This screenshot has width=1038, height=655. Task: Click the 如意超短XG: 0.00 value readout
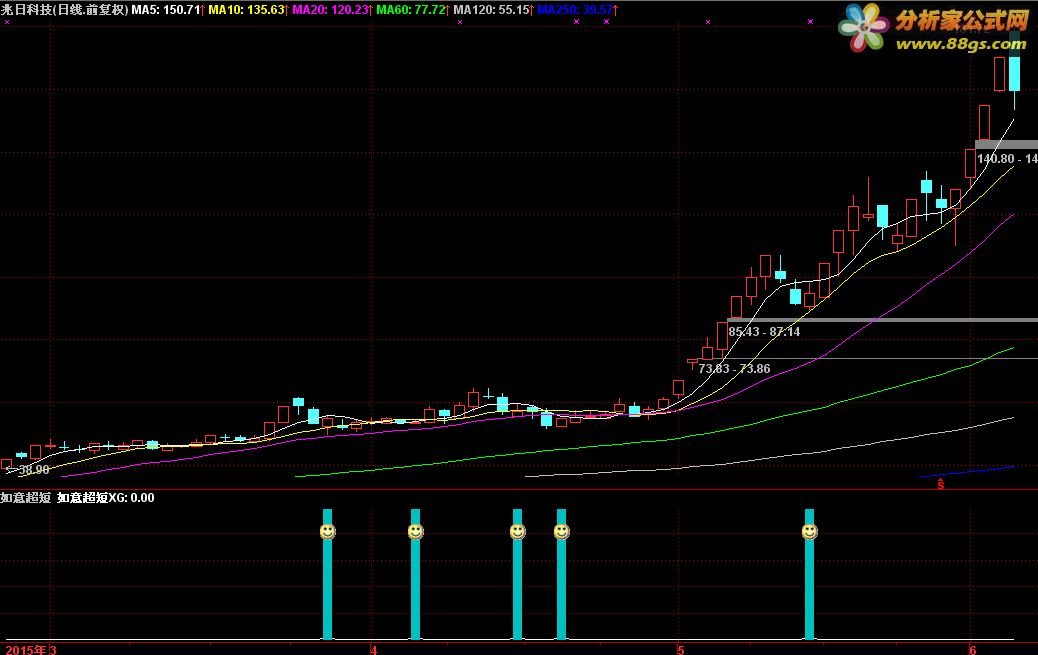[105, 497]
